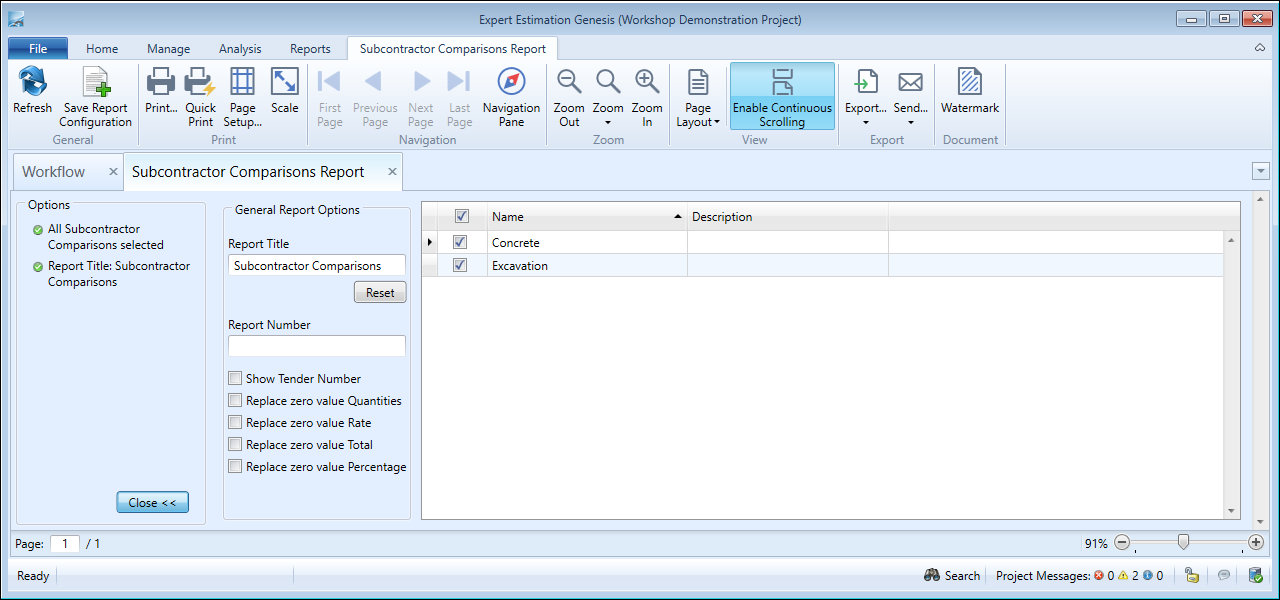Tick Replace zero value Rate checkbox
The height and width of the screenshot is (600, 1280).
click(235, 423)
